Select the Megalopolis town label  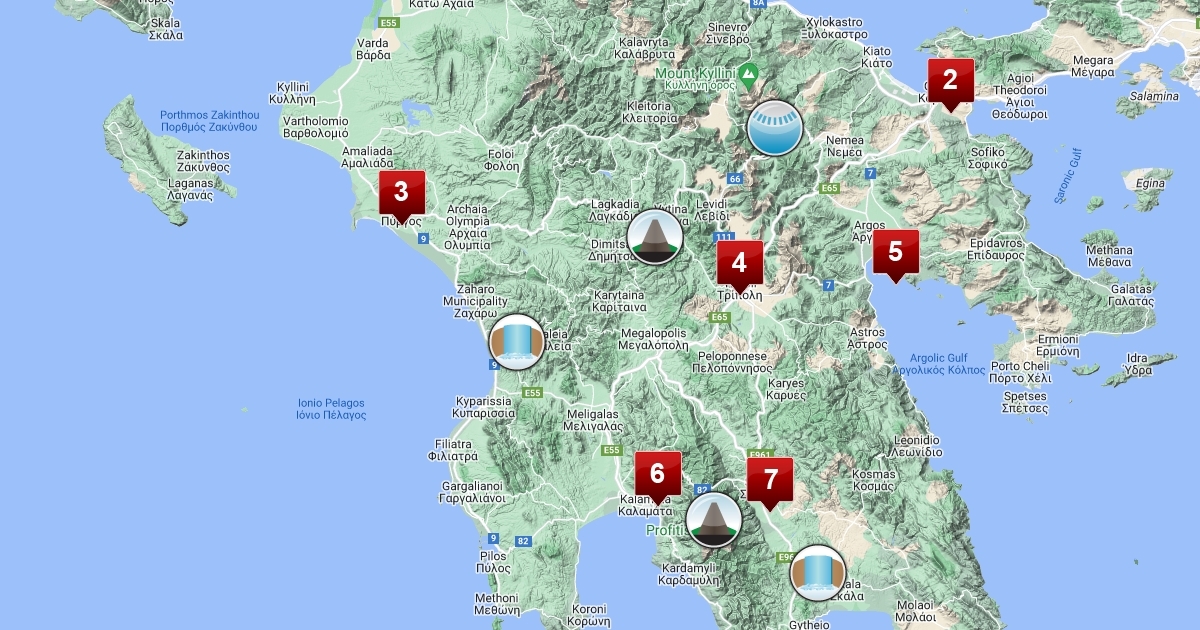point(654,338)
